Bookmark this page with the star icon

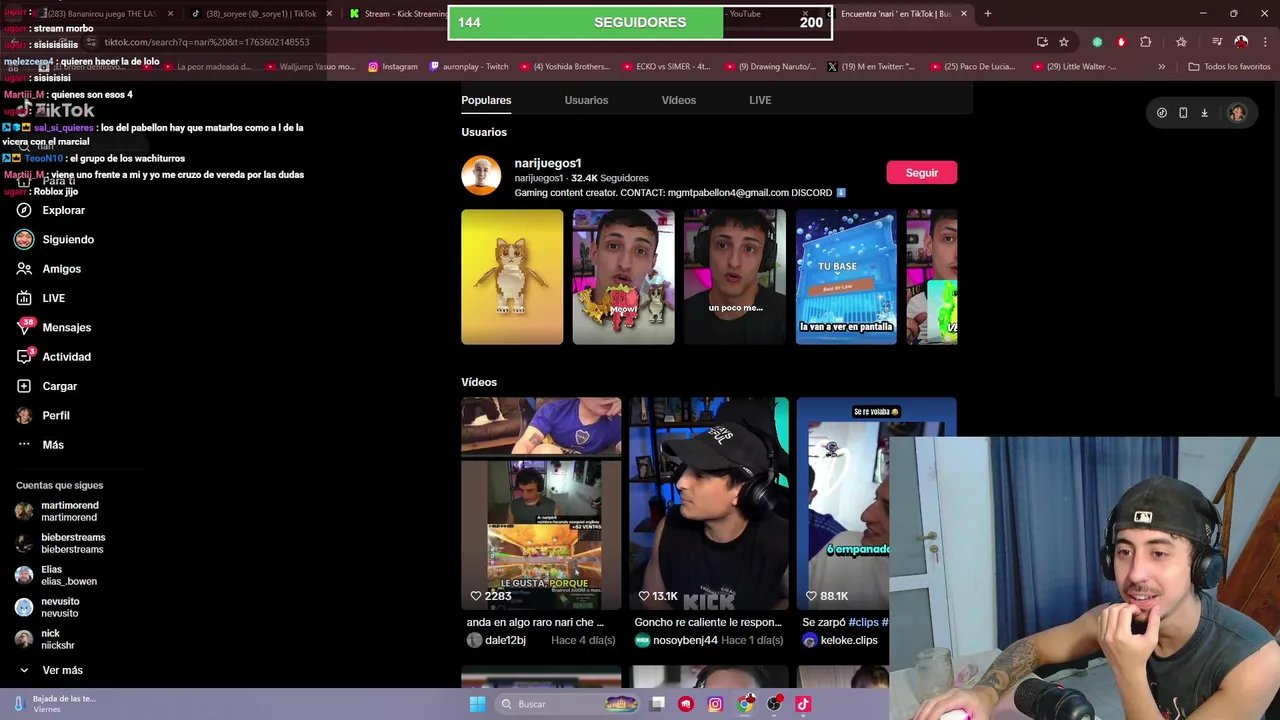click(1064, 42)
